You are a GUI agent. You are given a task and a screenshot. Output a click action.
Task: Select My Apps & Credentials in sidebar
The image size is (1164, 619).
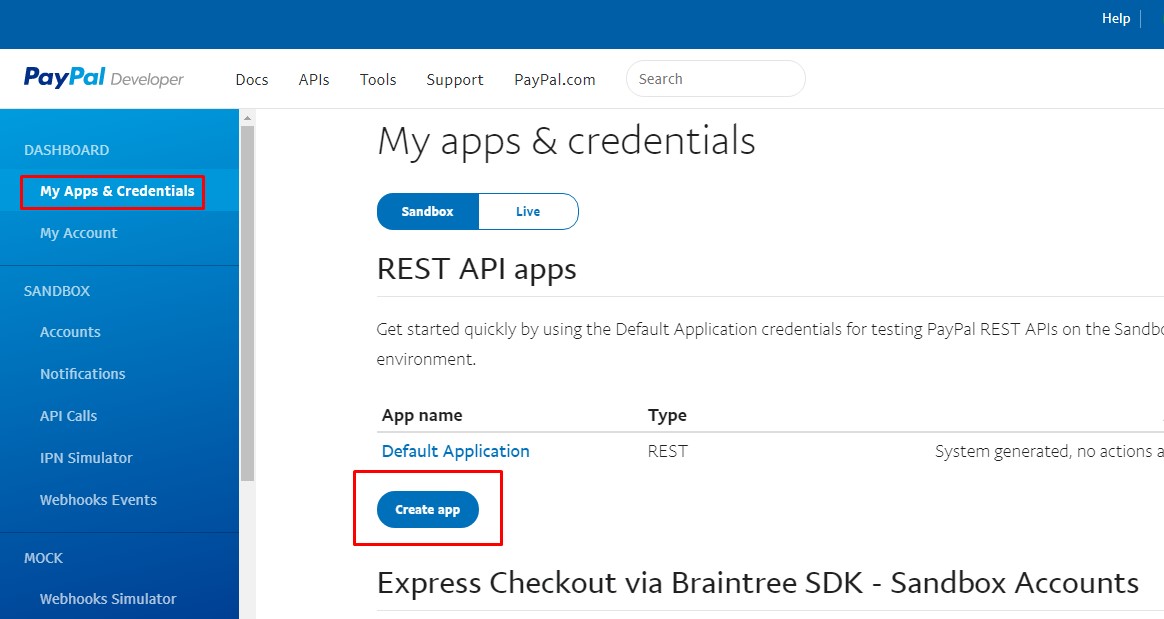117,191
